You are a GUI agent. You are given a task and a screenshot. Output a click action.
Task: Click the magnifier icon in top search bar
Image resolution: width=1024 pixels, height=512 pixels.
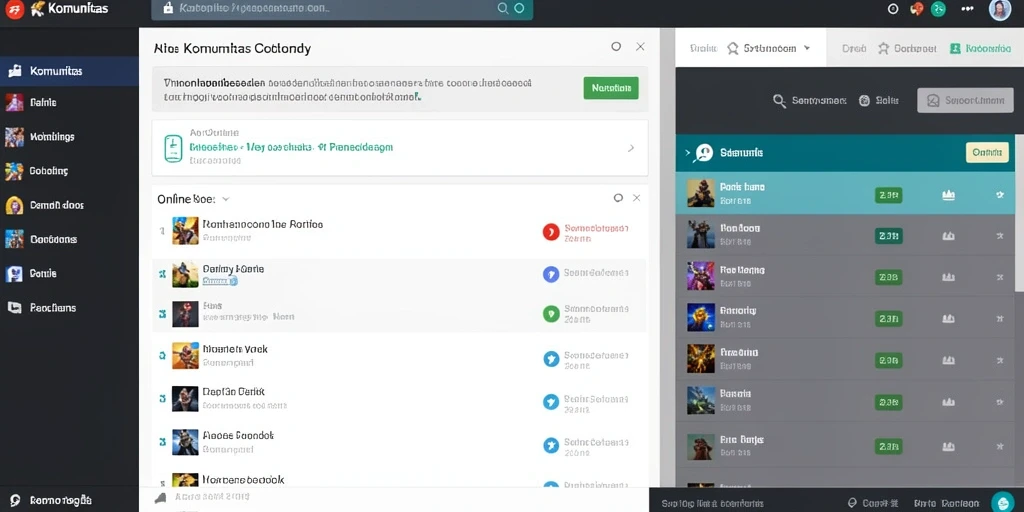pos(503,8)
